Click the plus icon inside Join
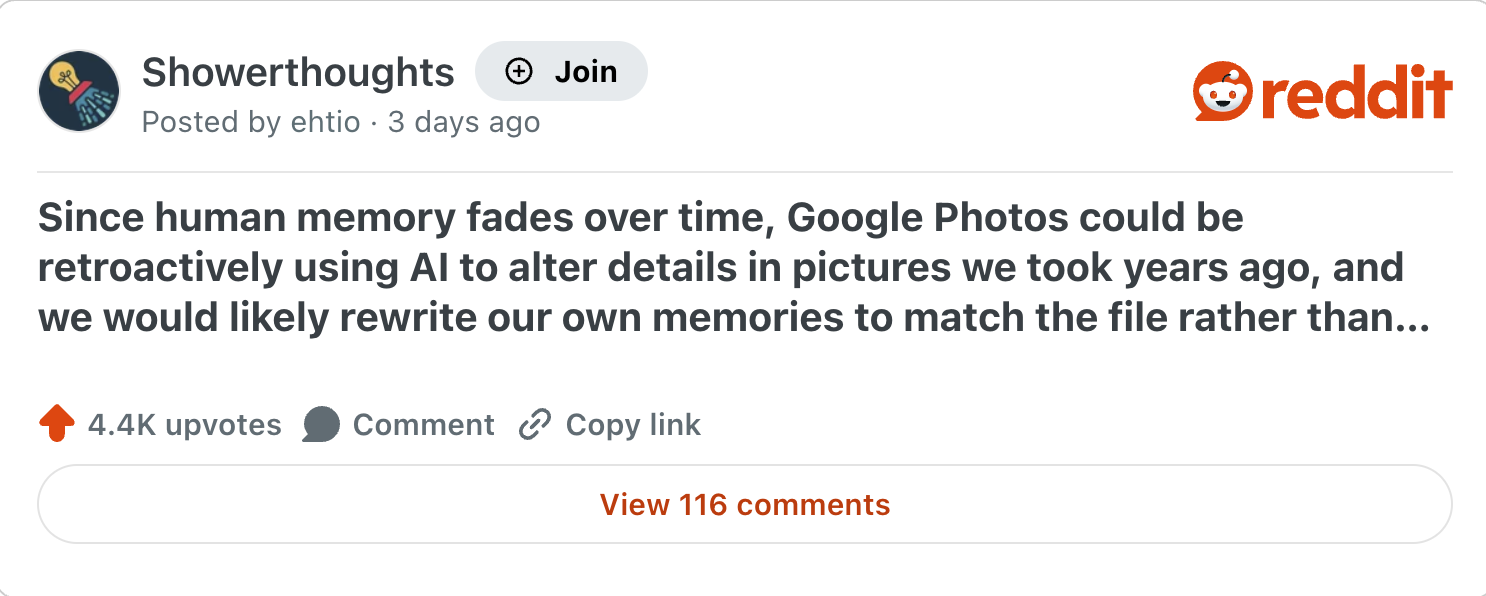 pos(519,72)
